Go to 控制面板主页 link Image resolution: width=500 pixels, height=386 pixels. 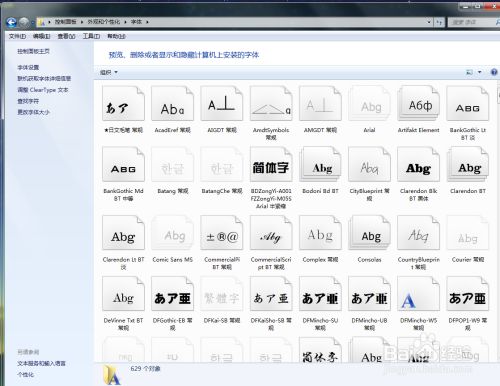tap(33, 51)
